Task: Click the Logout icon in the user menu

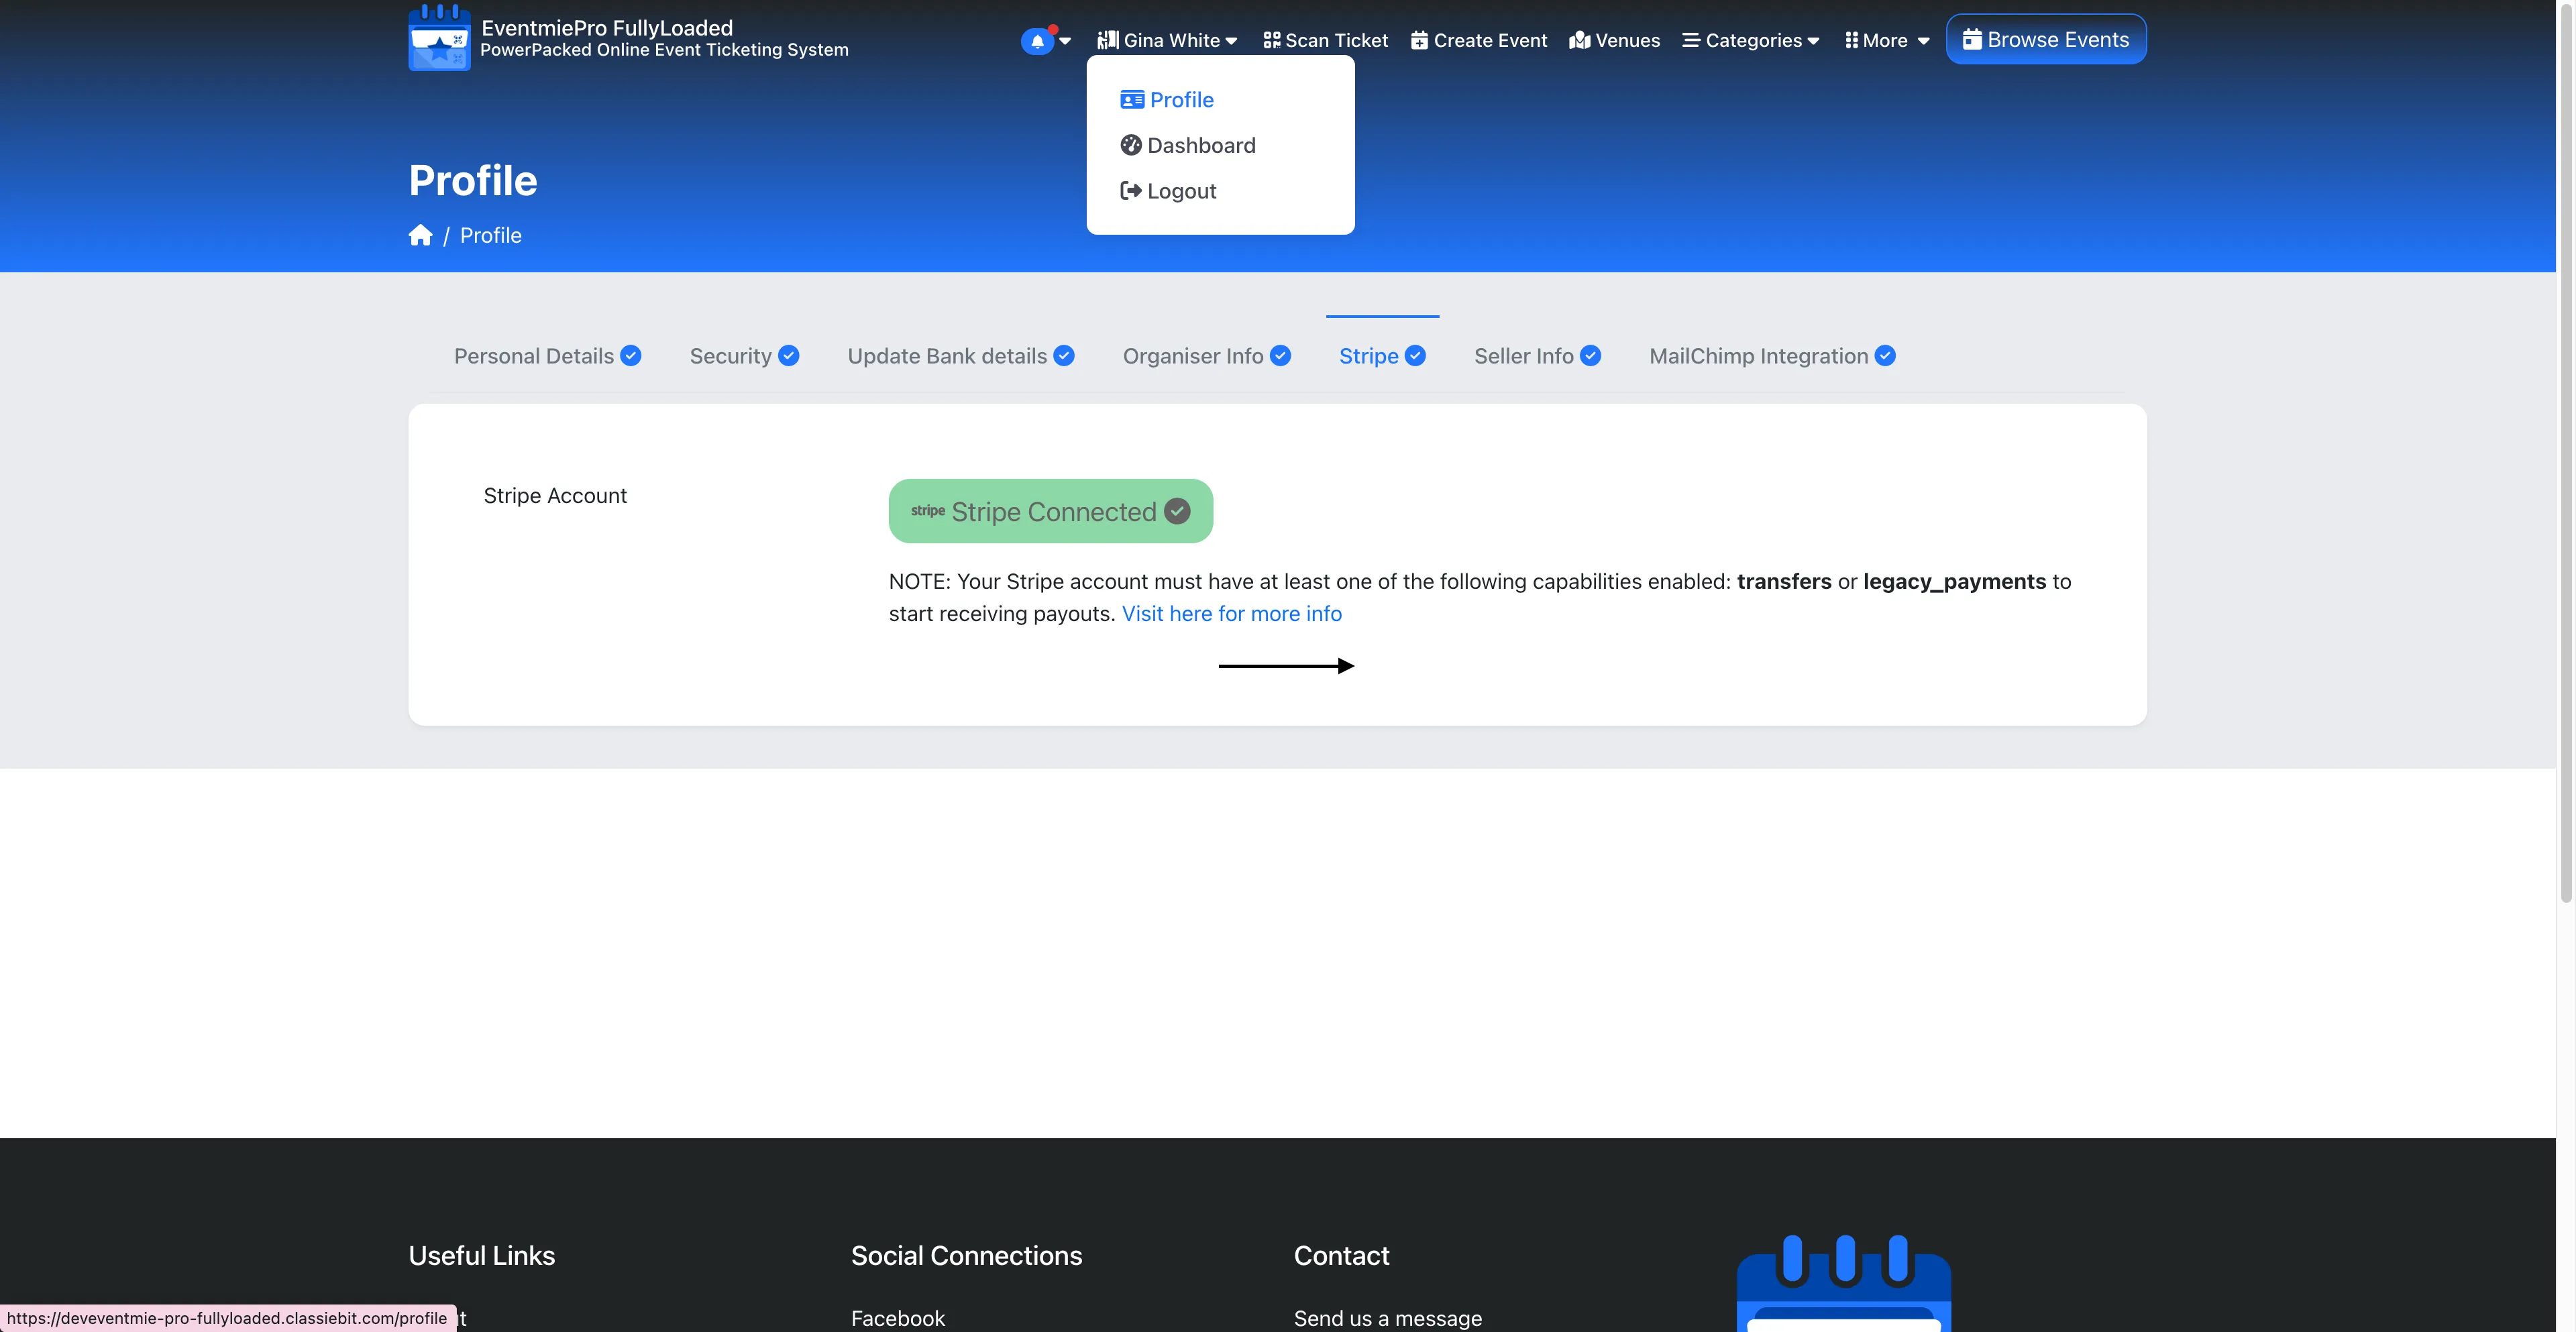Action: [x=1130, y=190]
